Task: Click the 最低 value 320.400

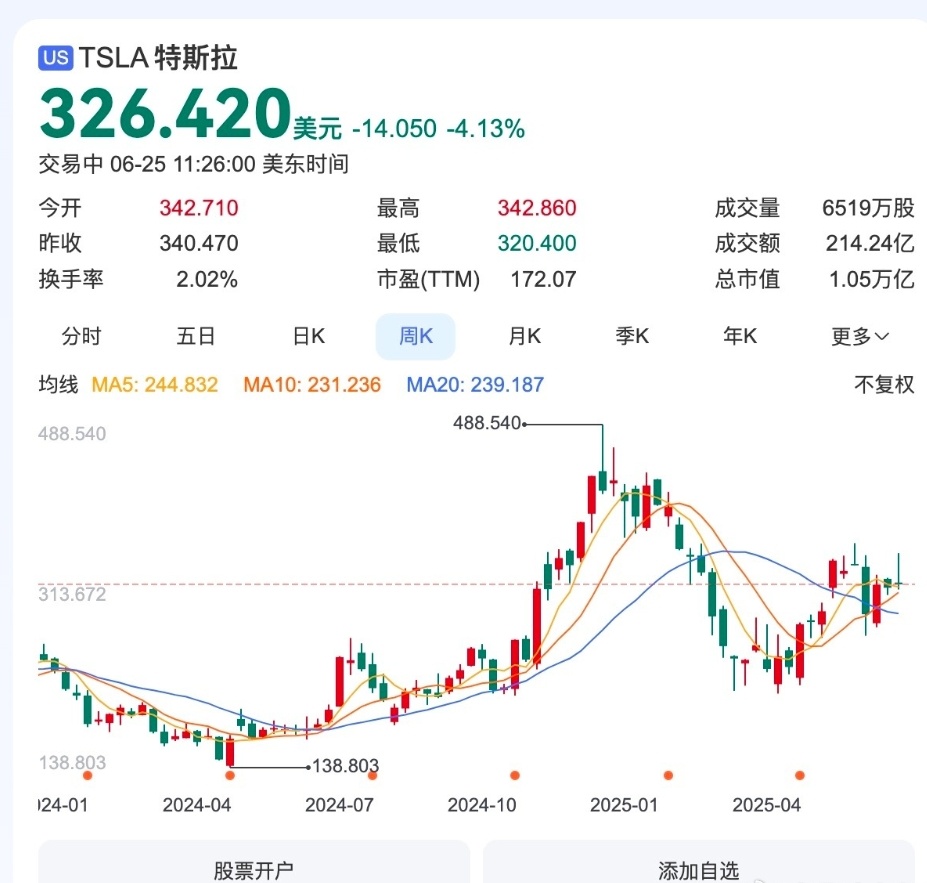Action: 537,243
